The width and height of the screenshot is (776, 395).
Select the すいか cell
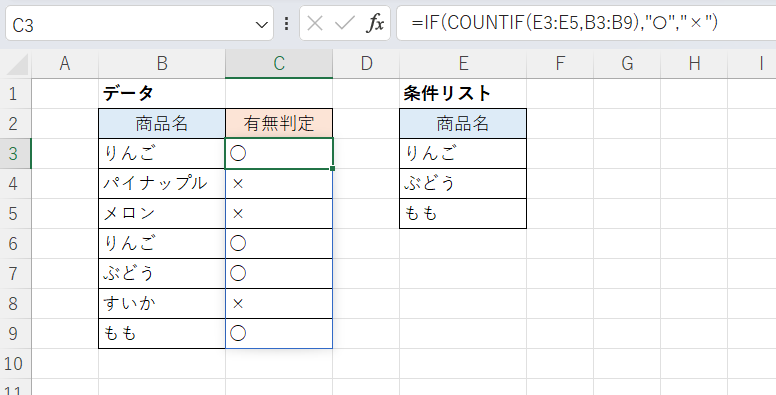coord(162,303)
